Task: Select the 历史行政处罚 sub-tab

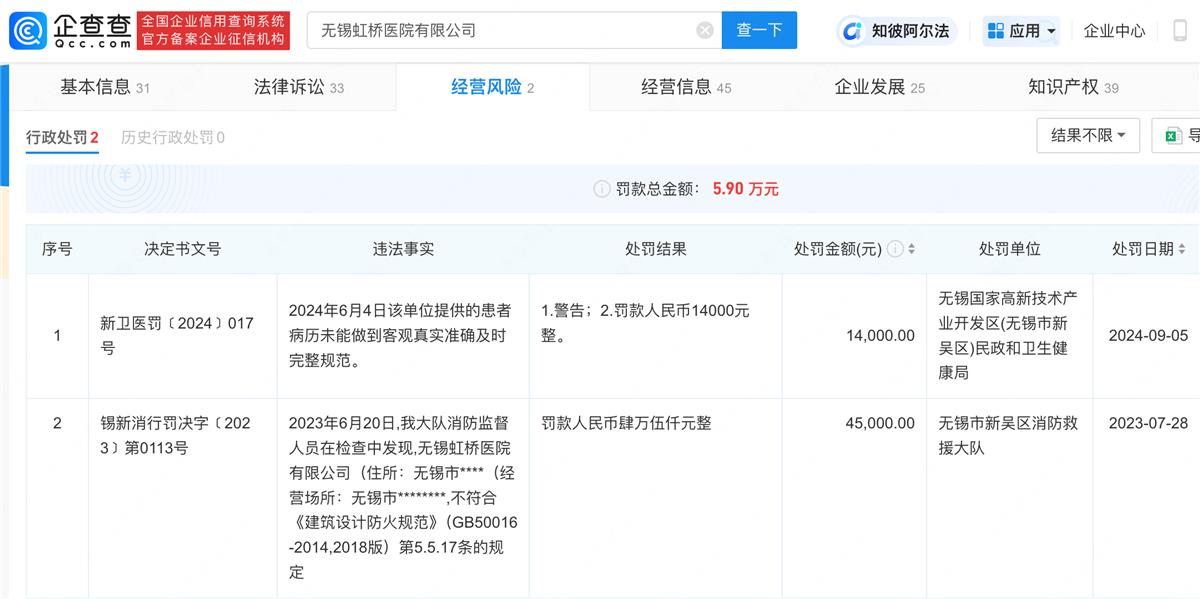Action: tap(172, 137)
